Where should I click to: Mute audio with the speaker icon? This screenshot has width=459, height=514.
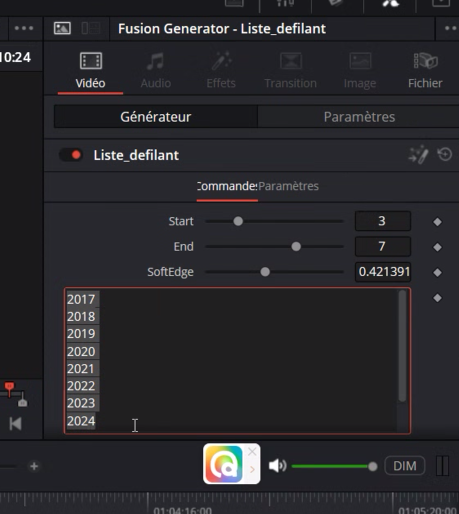point(277,466)
